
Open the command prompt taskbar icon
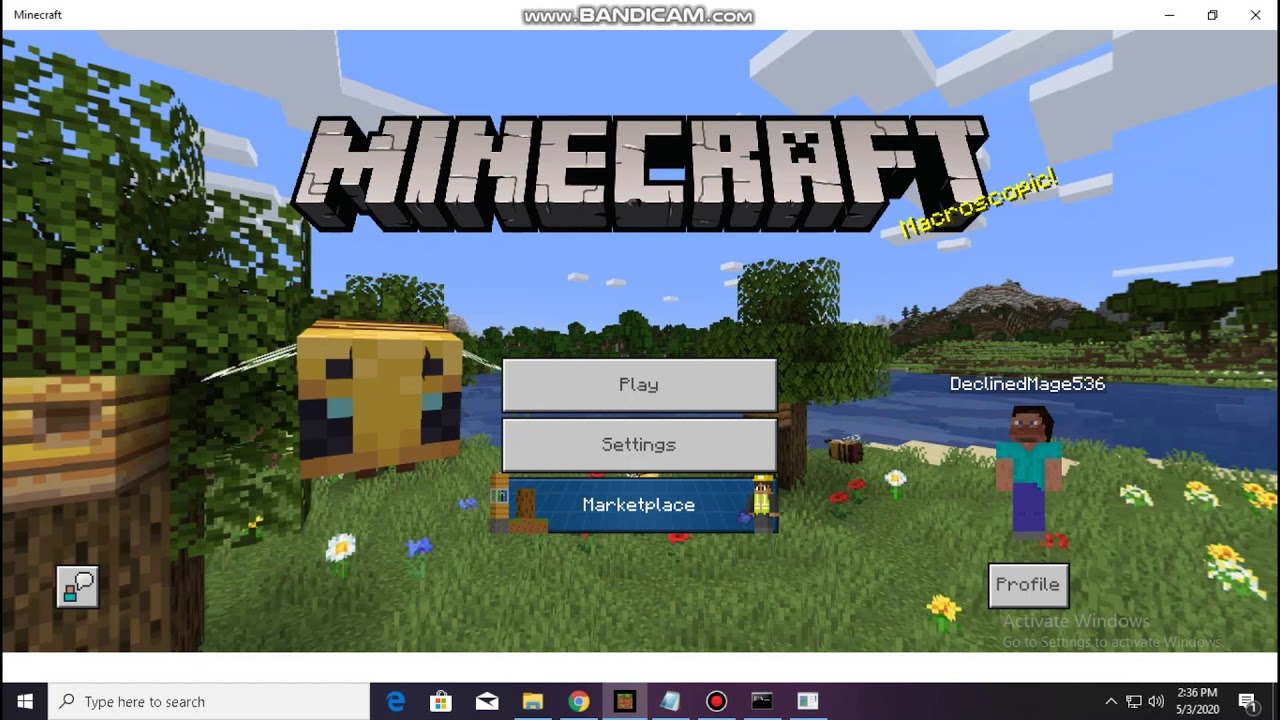(762, 701)
